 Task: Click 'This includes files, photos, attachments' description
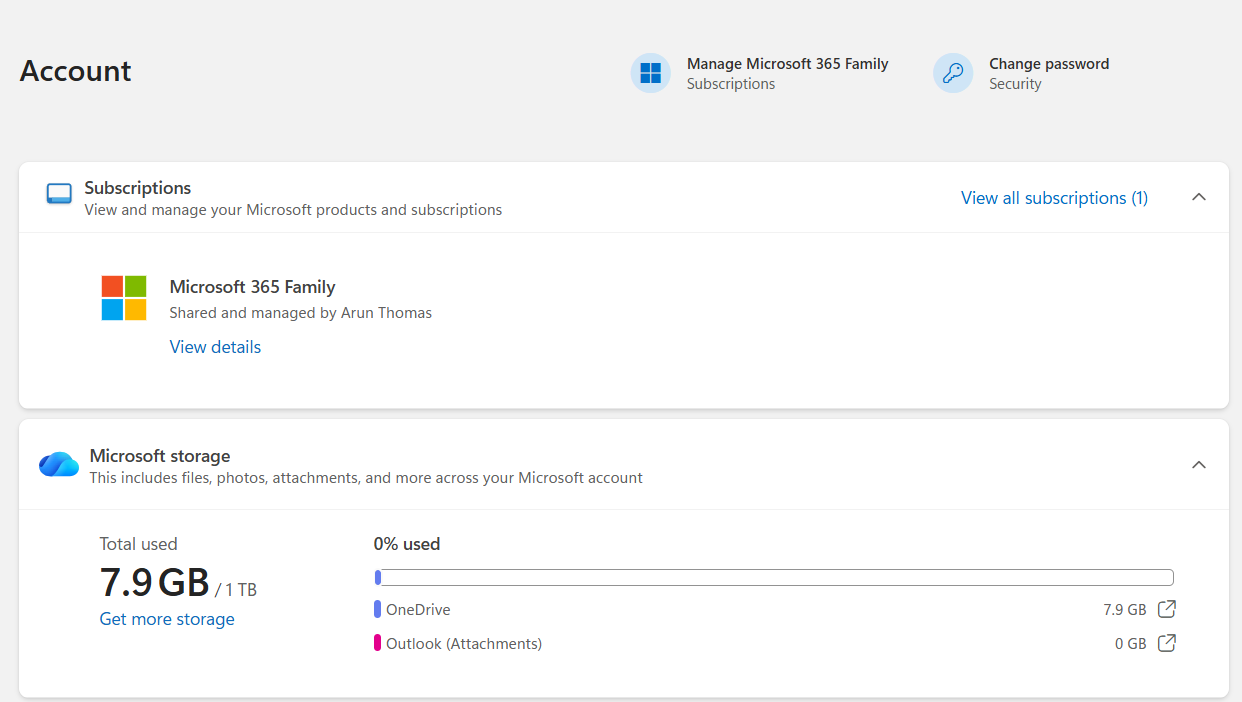[366, 478]
